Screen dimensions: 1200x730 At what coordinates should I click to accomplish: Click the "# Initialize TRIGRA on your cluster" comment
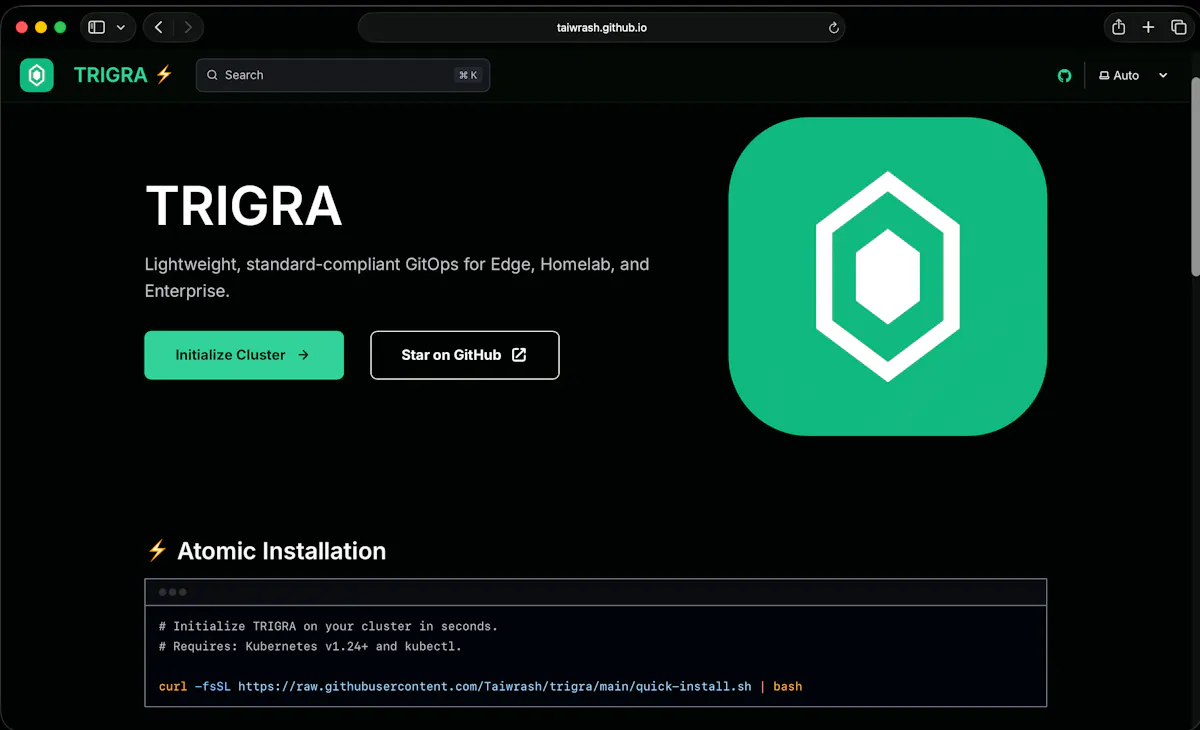pos(328,626)
